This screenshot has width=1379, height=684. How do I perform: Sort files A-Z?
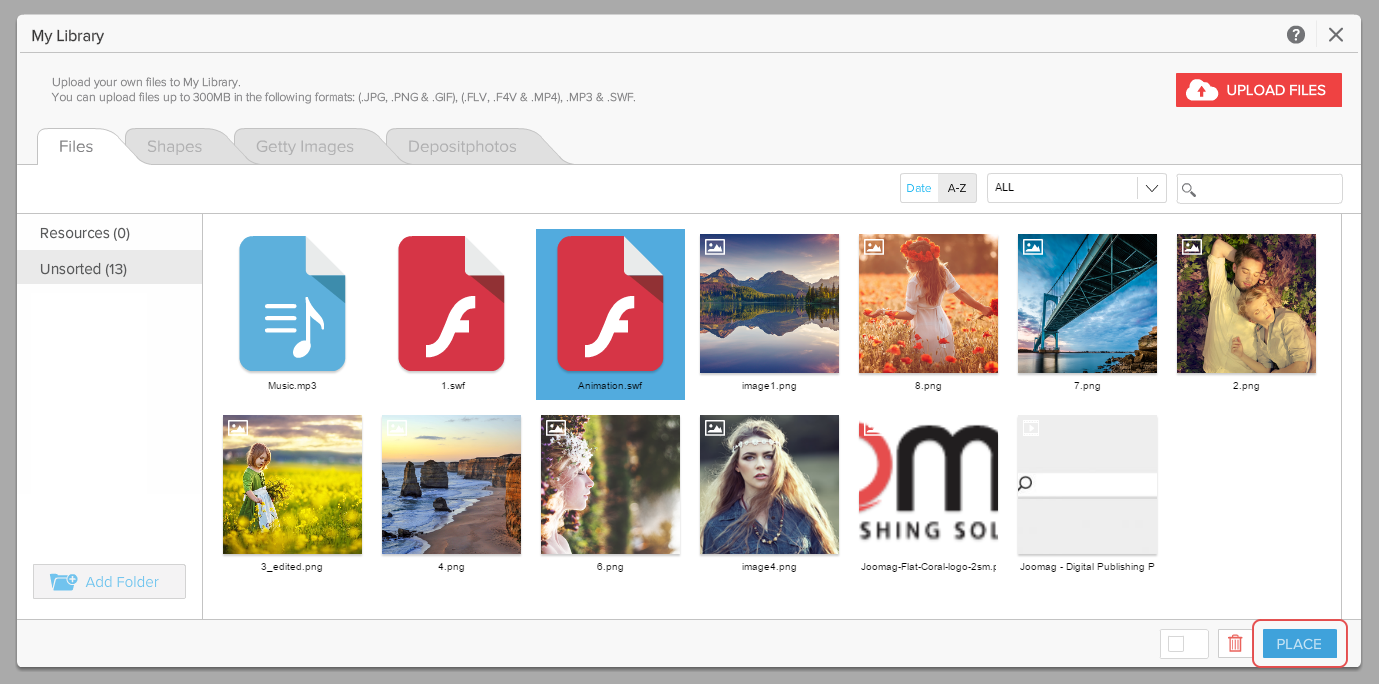click(x=957, y=188)
